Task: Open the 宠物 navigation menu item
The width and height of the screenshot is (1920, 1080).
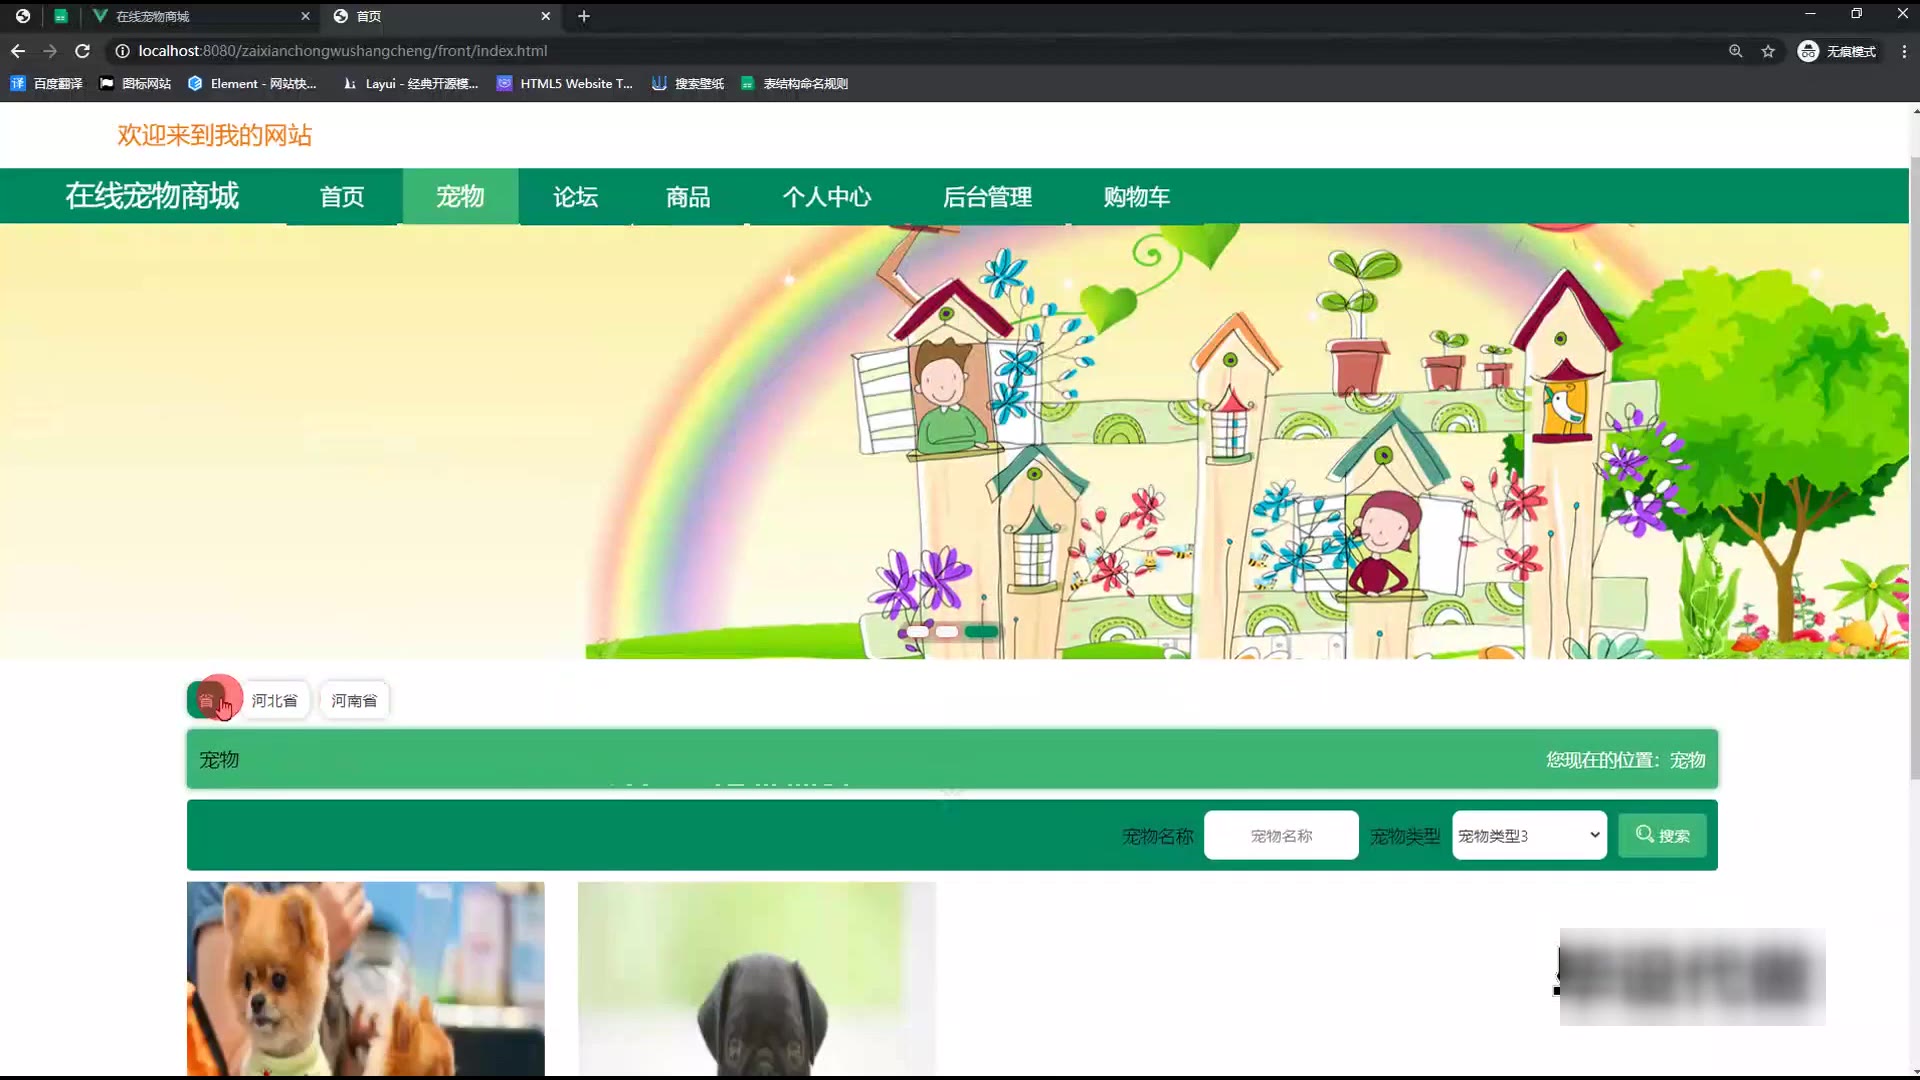Action: [460, 197]
